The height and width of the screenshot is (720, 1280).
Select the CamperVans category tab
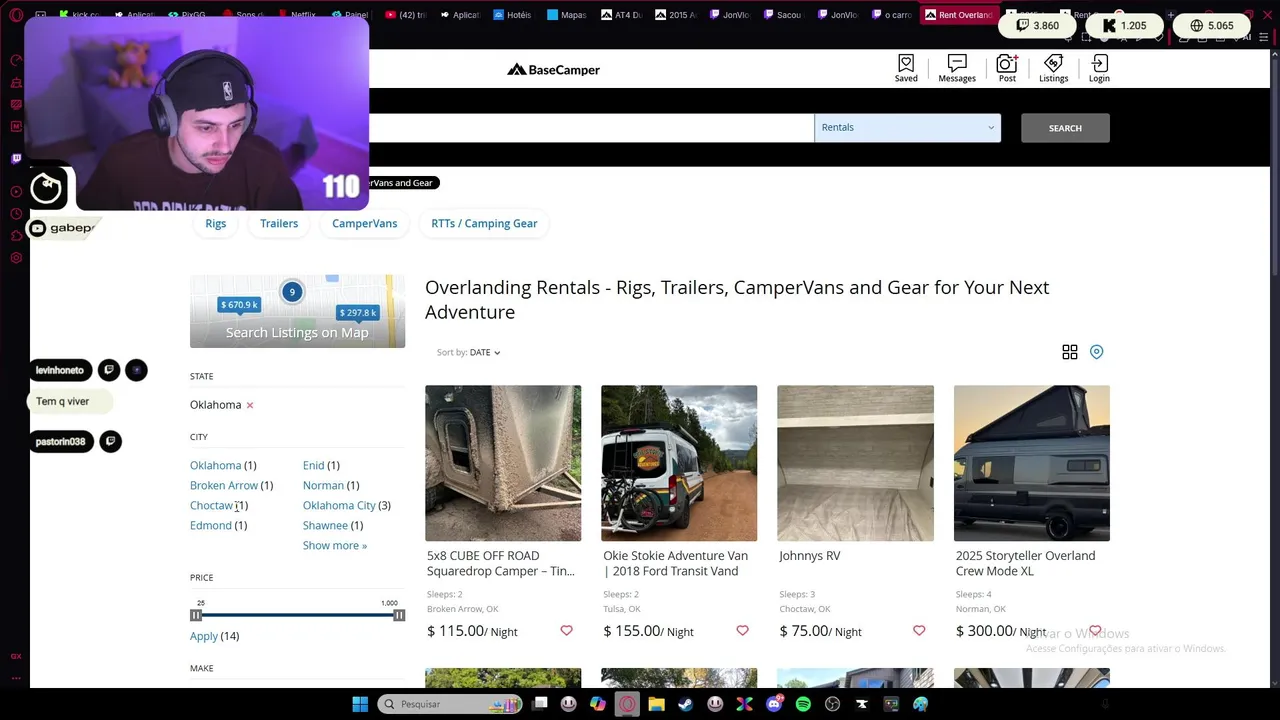pos(364,223)
